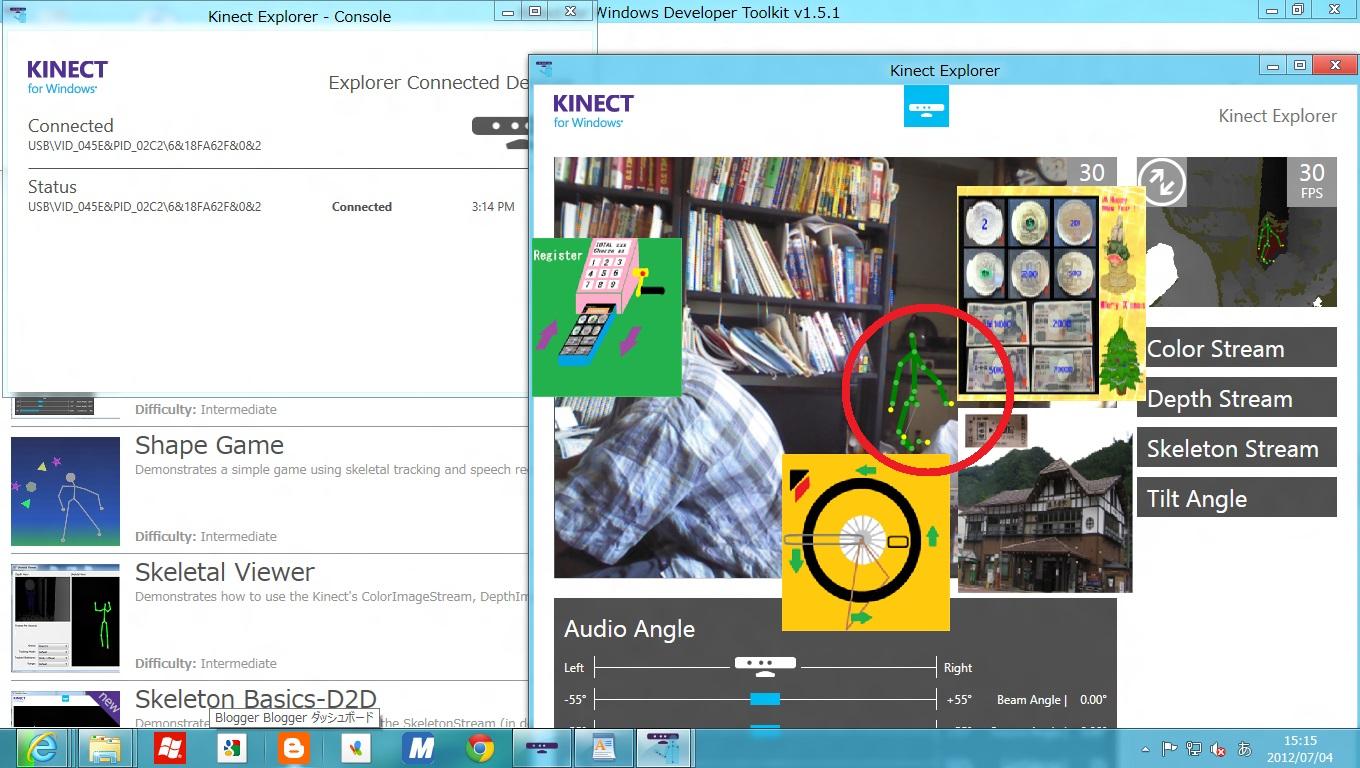This screenshot has width=1360, height=768.
Task: Open the Skeleton Basics-D2D sample thumbnail
Action: pyautogui.click(x=66, y=709)
